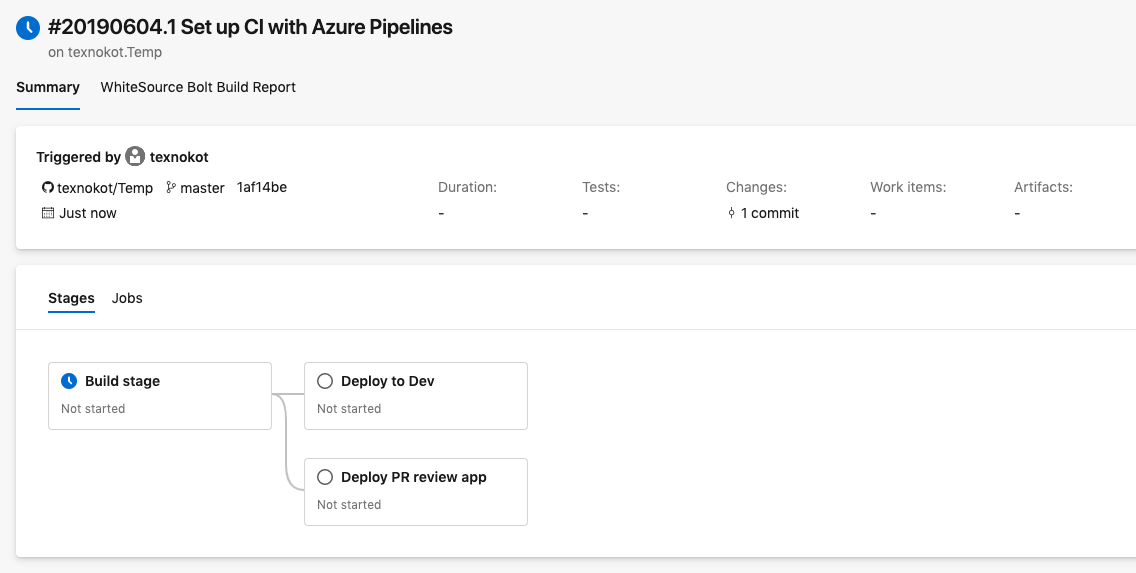Image resolution: width=1136 pixels, height=573 pixels.
Task: Click the commit icon beside 1 commit
Action: (x=732, y=213)
